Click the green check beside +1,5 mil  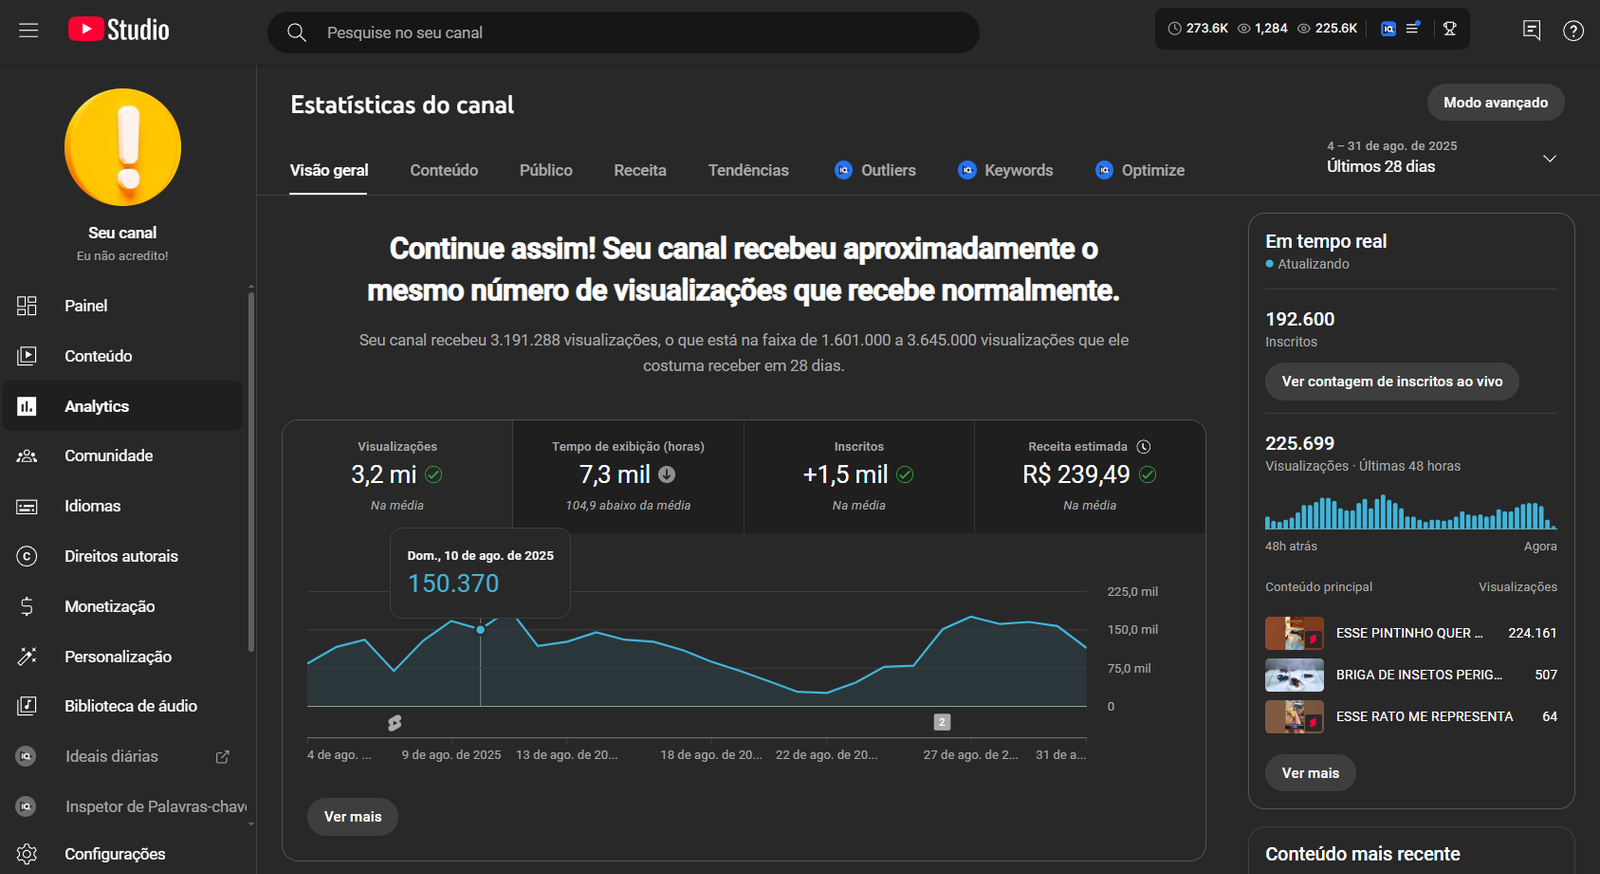(x=905, y=475)
